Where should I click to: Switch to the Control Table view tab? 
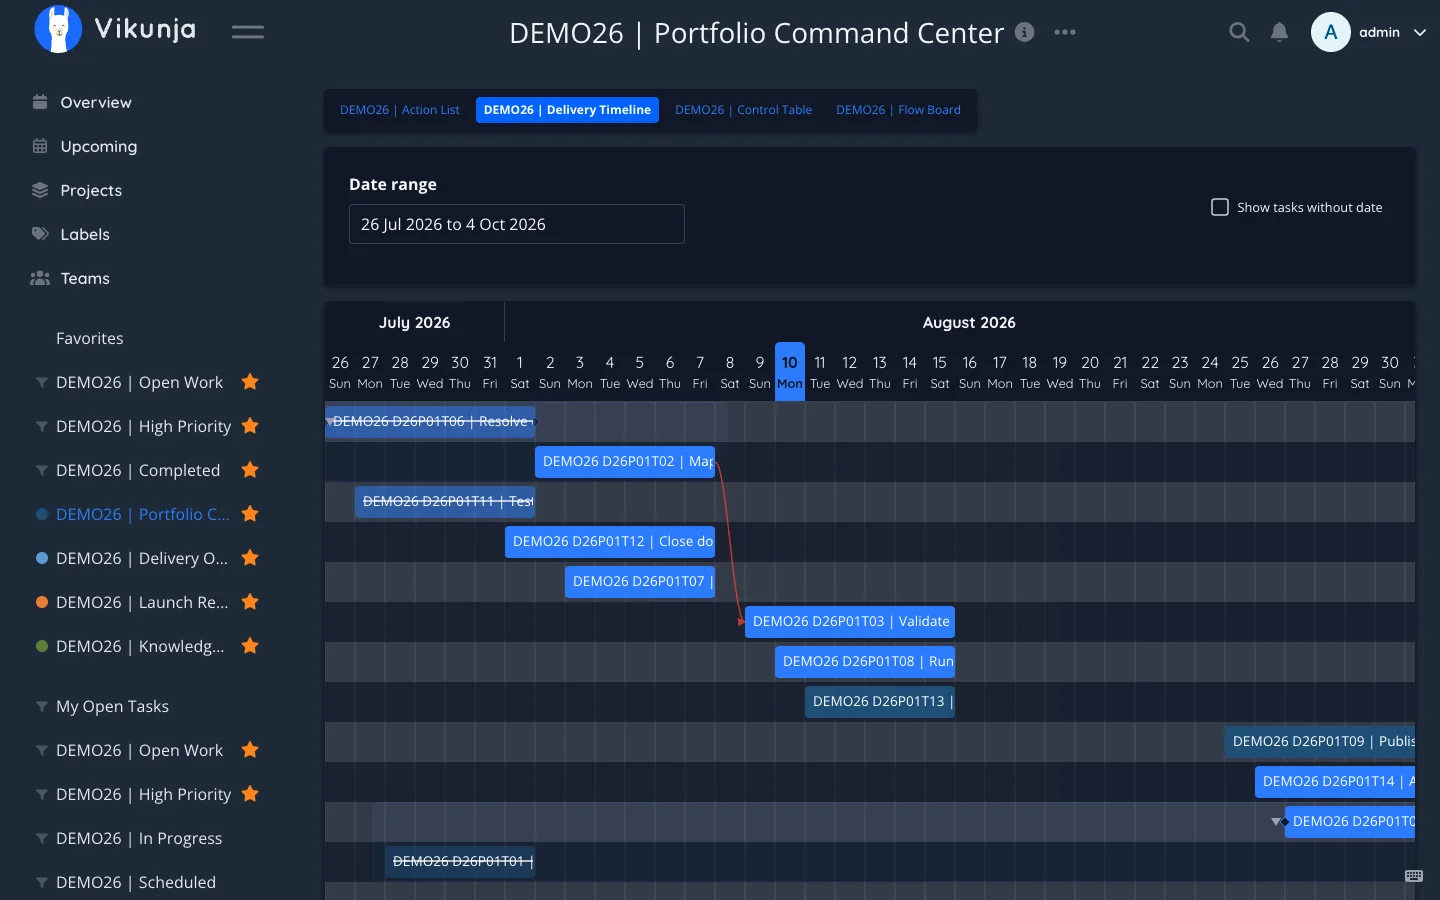click(743, 110)
